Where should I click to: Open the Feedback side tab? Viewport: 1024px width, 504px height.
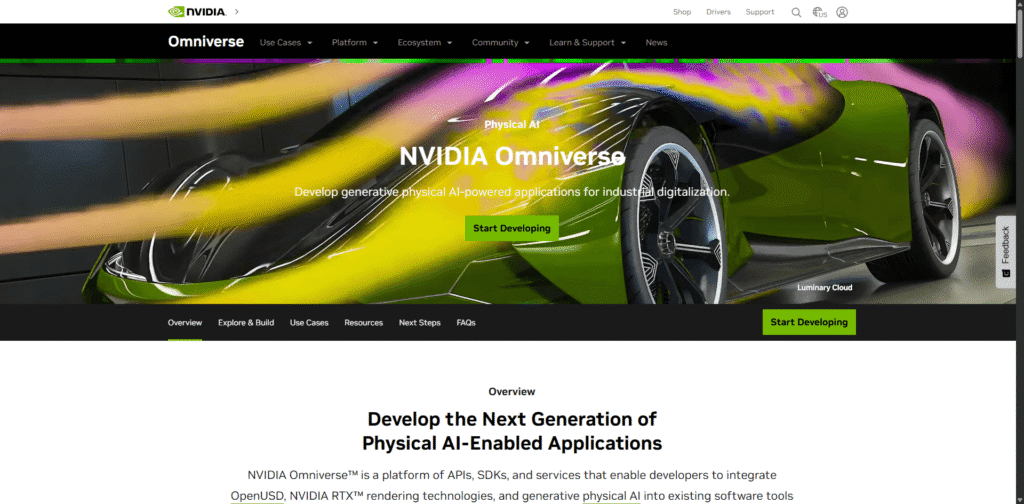click(1006, 251)
